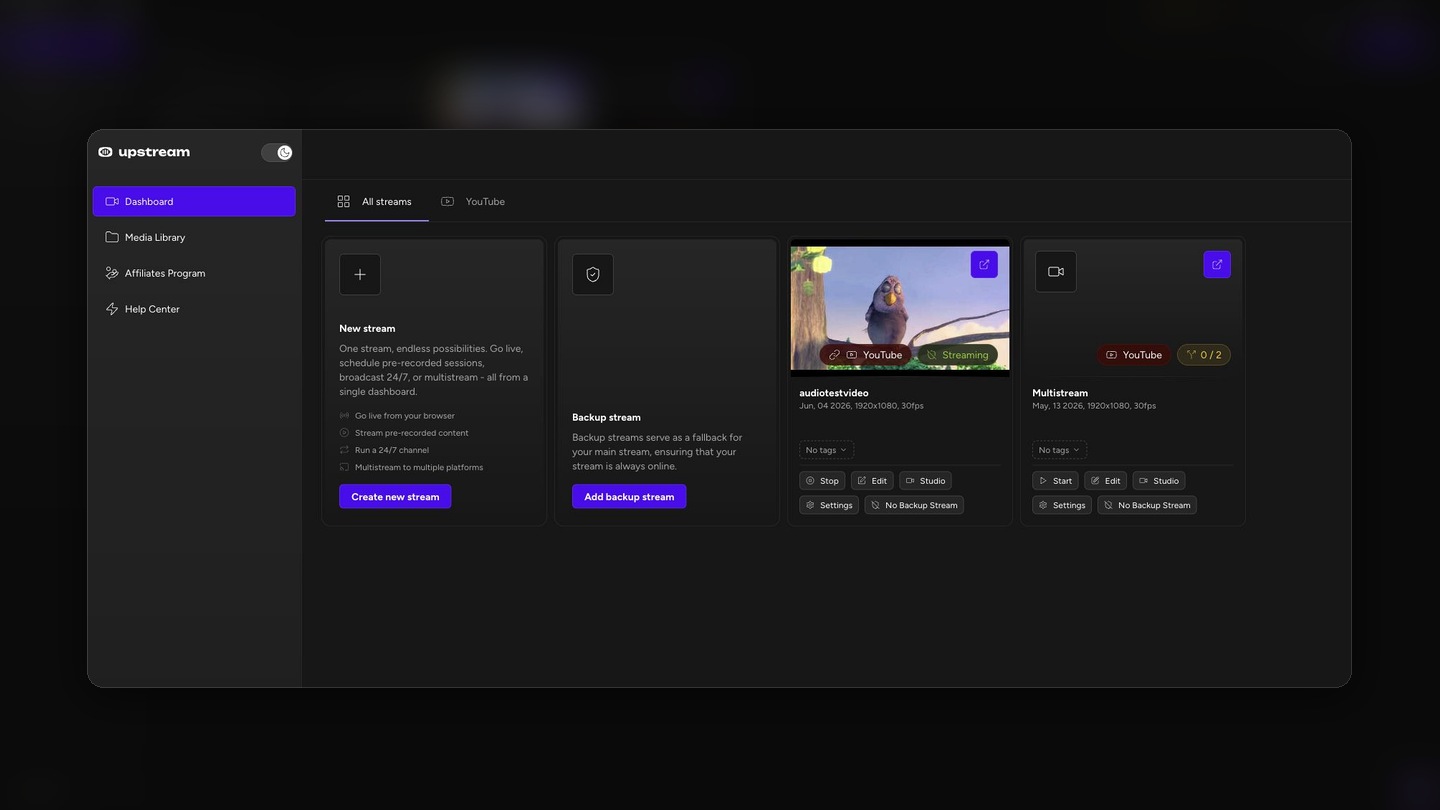Open Affiliates Program in the sidebar
This screenshot has width=1440, height=810.
194,273
